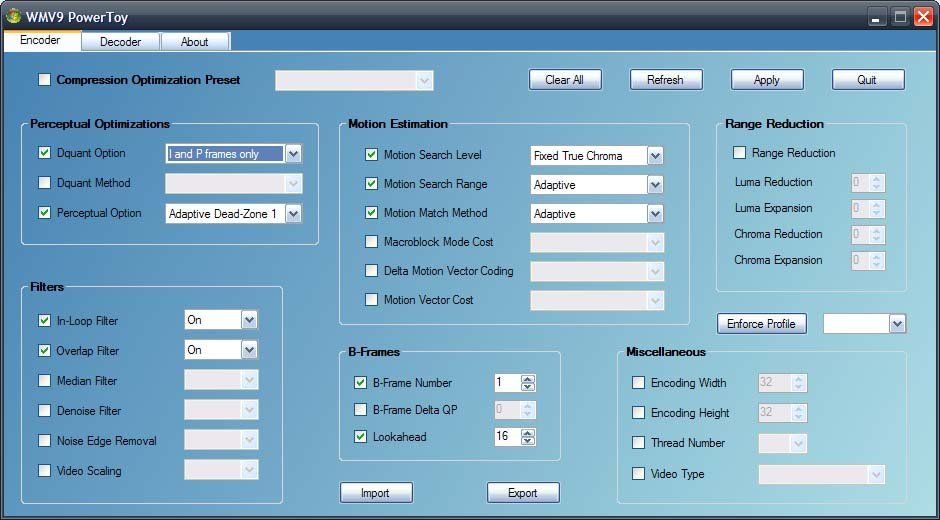
Task: Open the Compression Optimization Preset dropdown
Action: tap(354, 81)
